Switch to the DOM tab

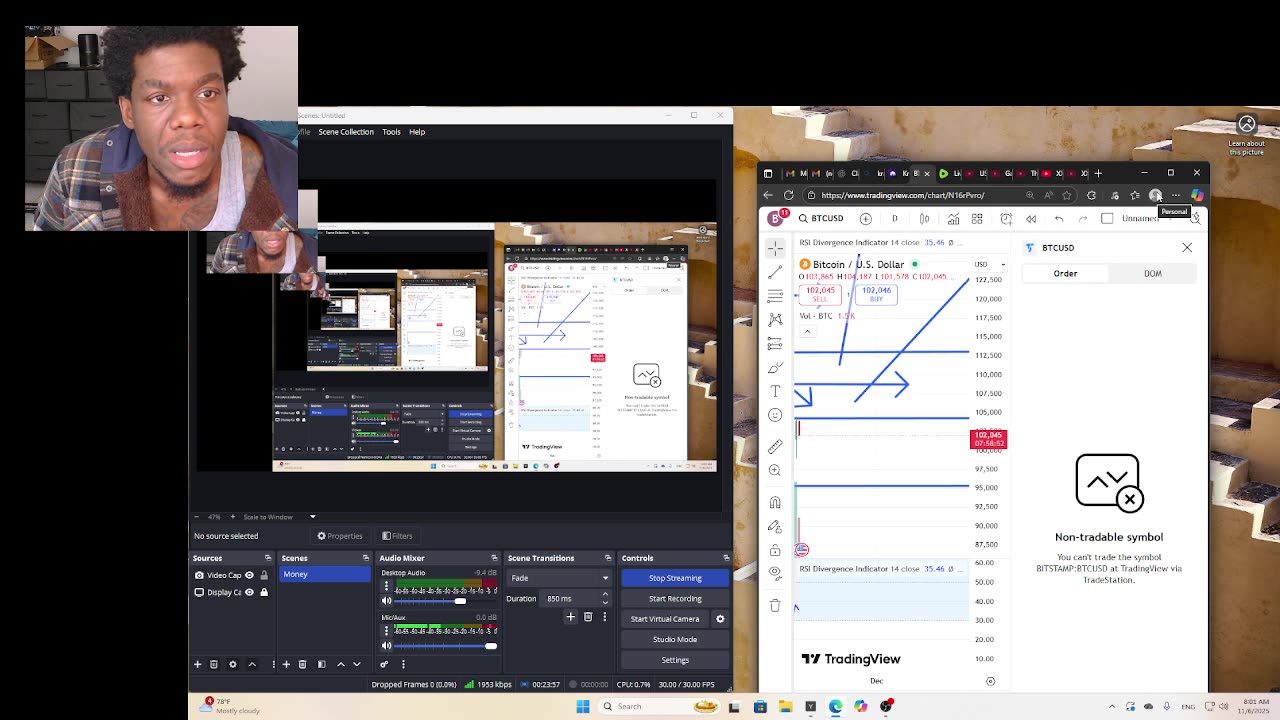[1153, 273]
